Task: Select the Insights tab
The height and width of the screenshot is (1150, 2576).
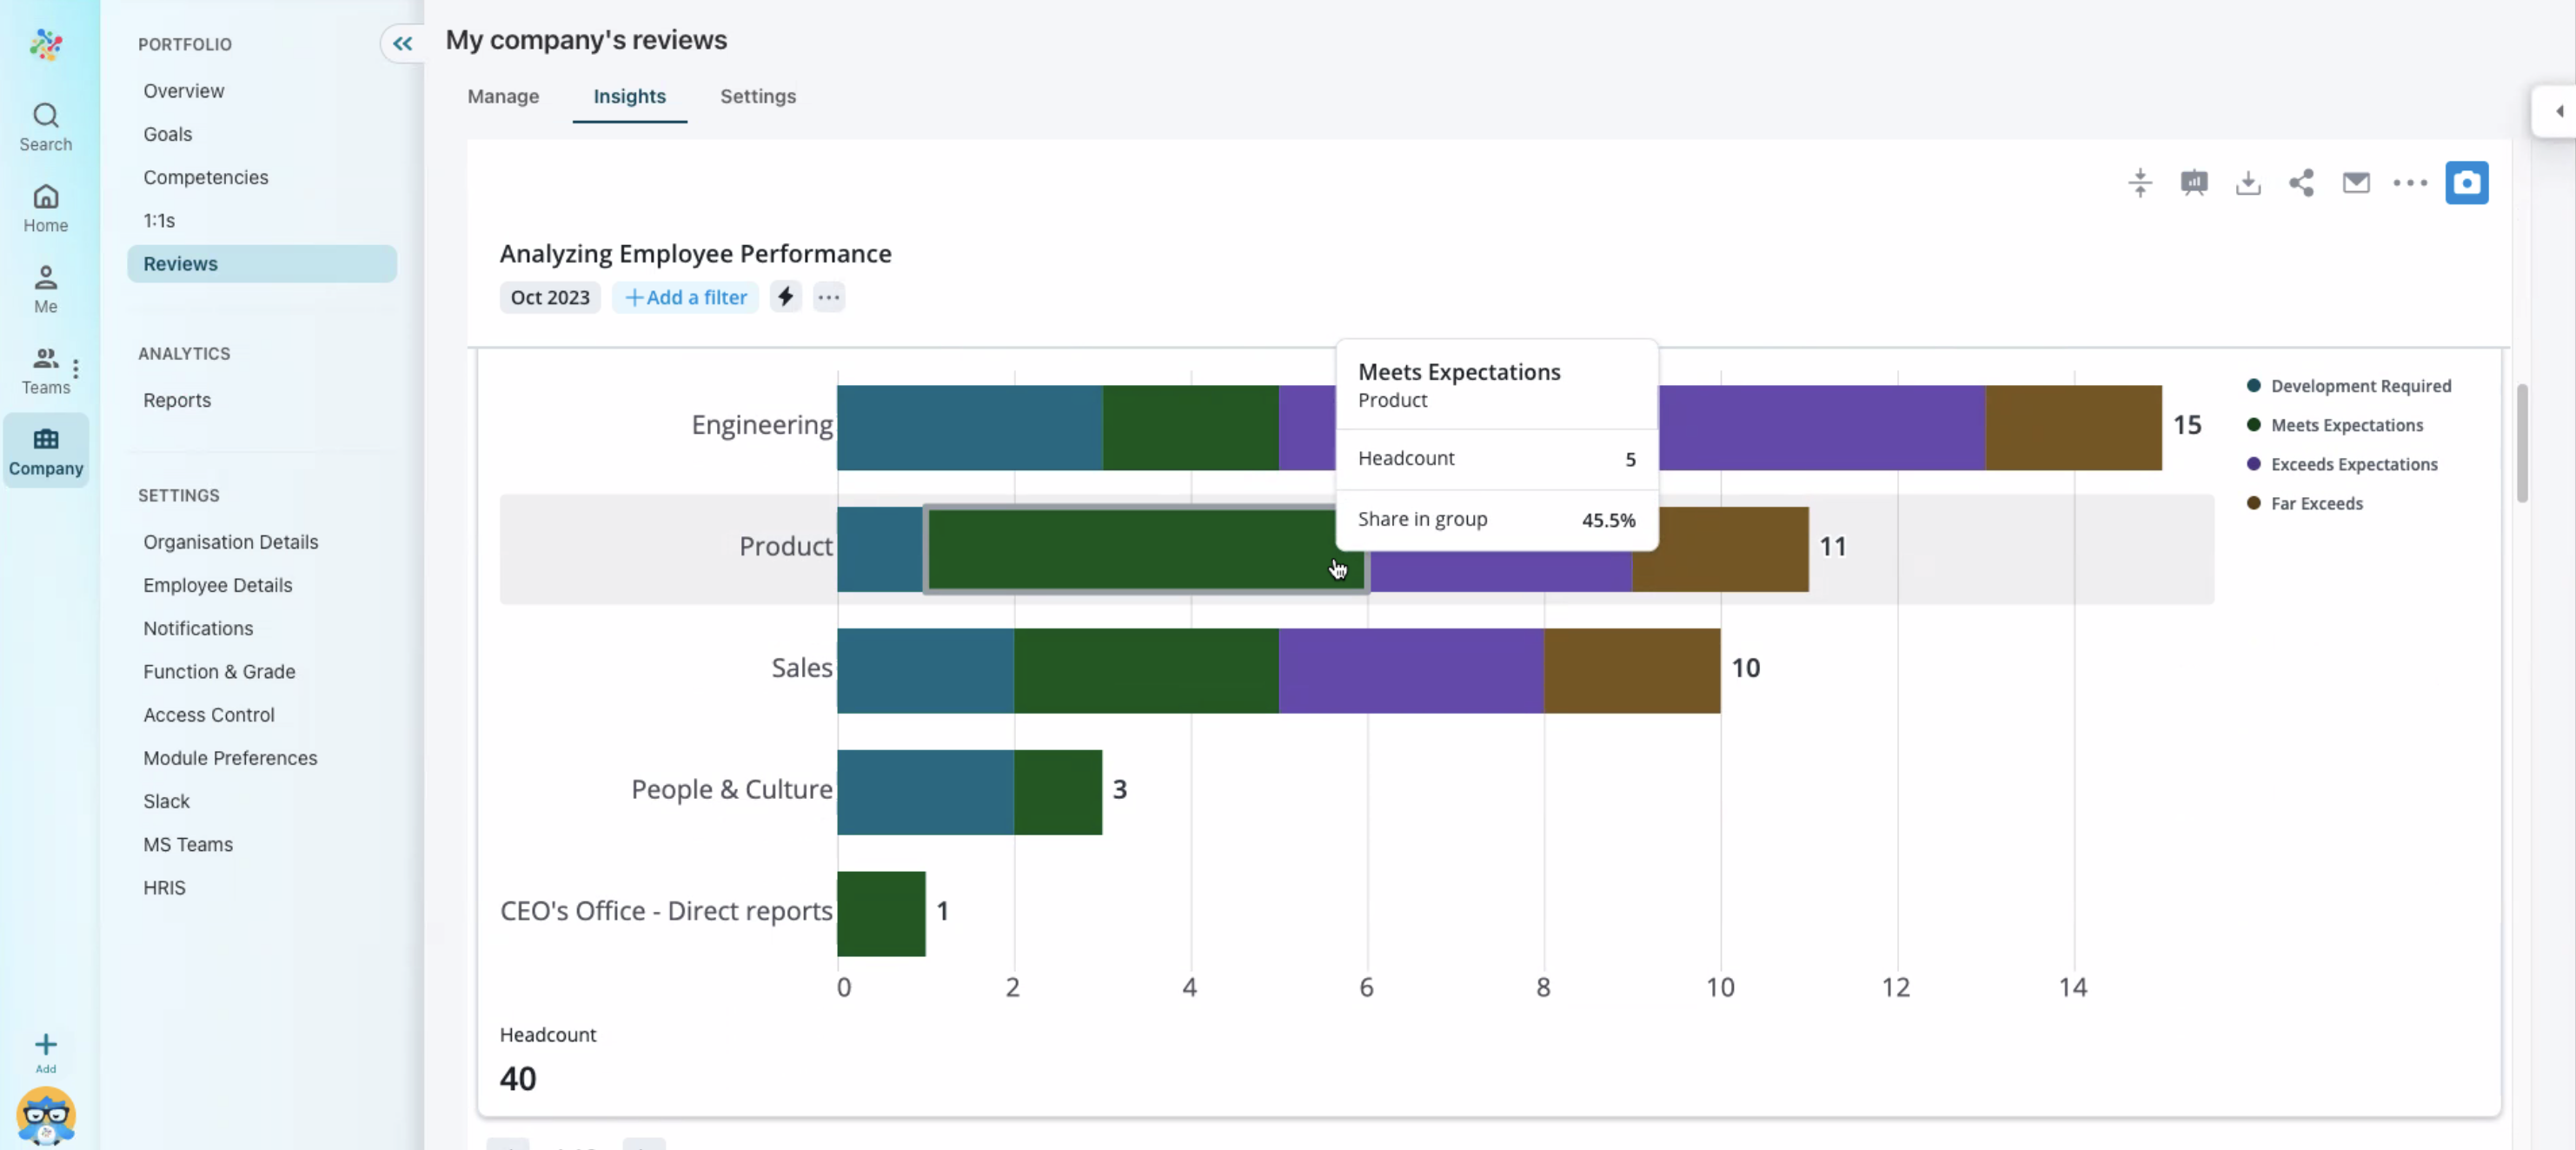Action: 630,96
